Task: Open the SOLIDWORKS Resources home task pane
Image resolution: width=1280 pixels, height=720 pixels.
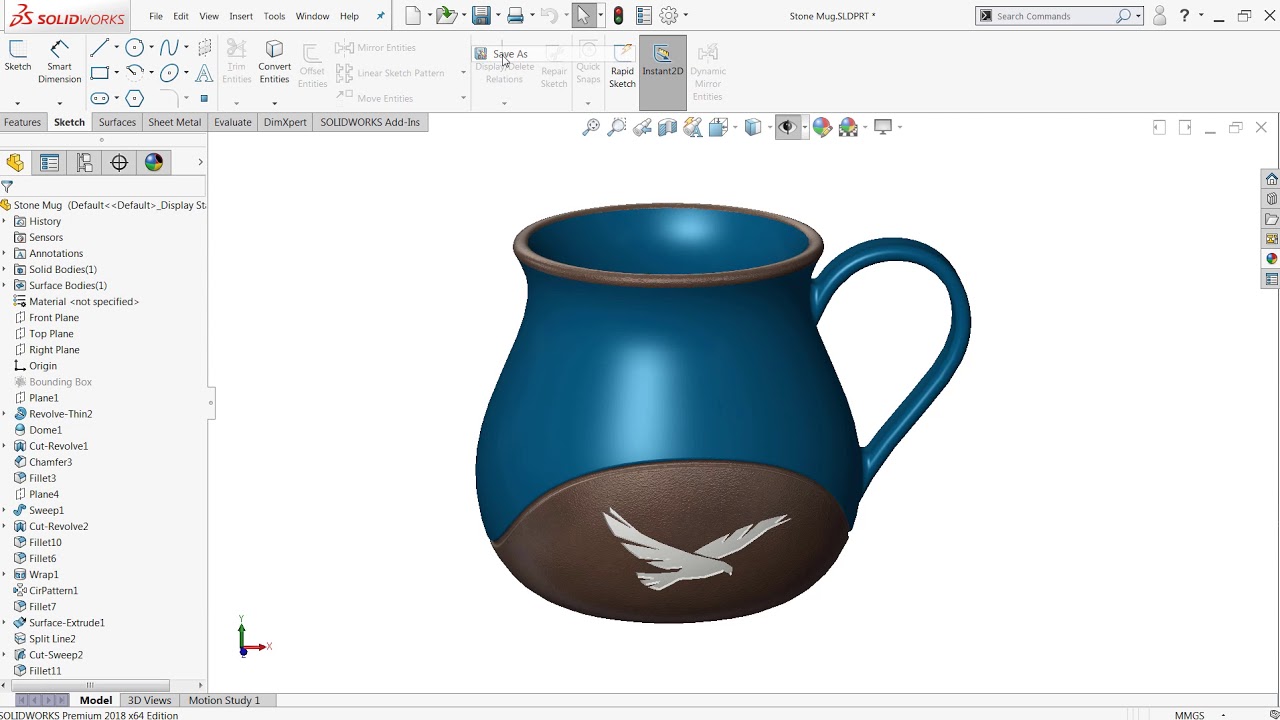Action: coord(1271,179)
